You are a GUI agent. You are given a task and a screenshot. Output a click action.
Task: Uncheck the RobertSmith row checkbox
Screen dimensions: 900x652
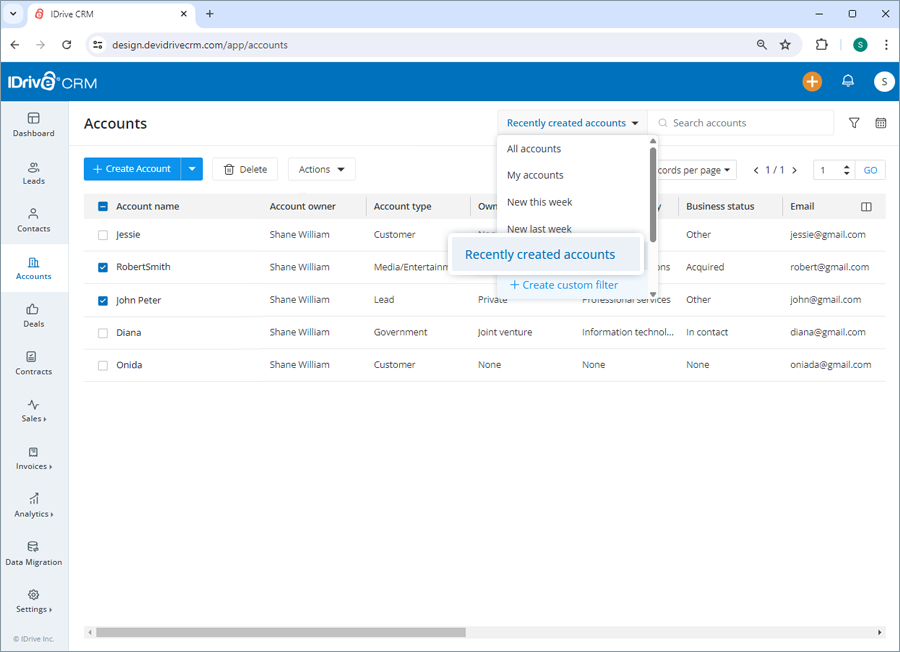pyautogui.click(x=103, y=267)
